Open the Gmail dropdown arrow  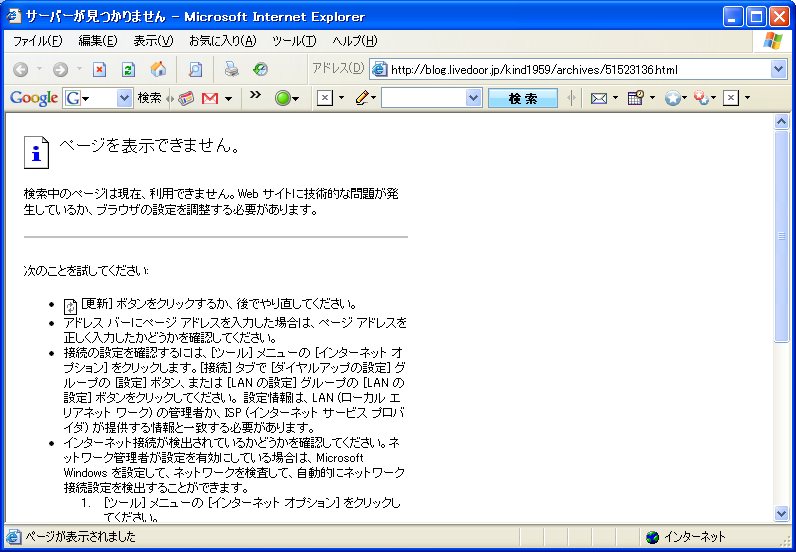tap(229, 99)
